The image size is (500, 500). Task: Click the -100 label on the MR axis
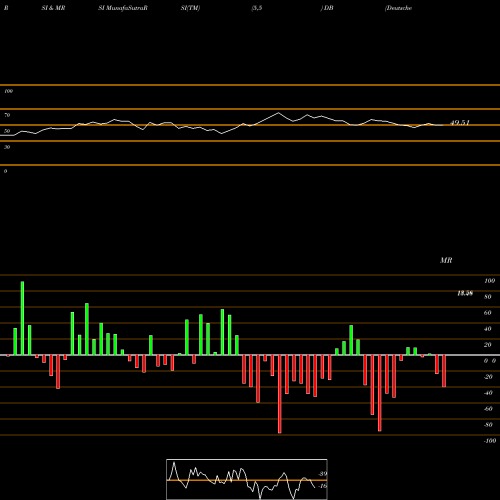(x=489, y=441)
